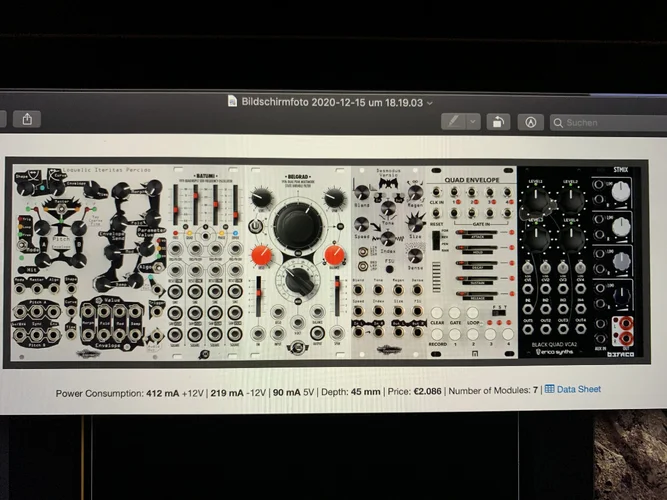The height and width of the screenshot is (500, 667).
Task: Click the magnifier icon in search field
Action: click(558, 123)
